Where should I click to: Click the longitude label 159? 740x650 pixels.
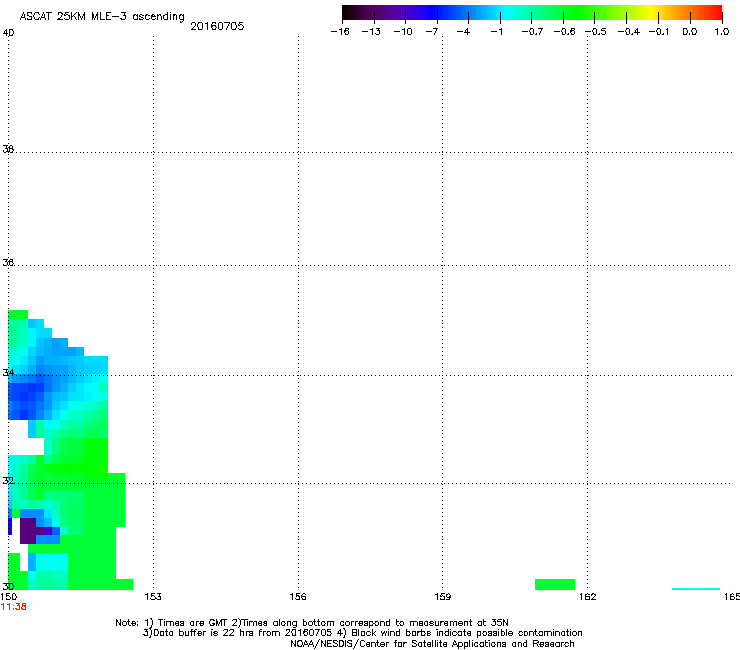(443, 597)
